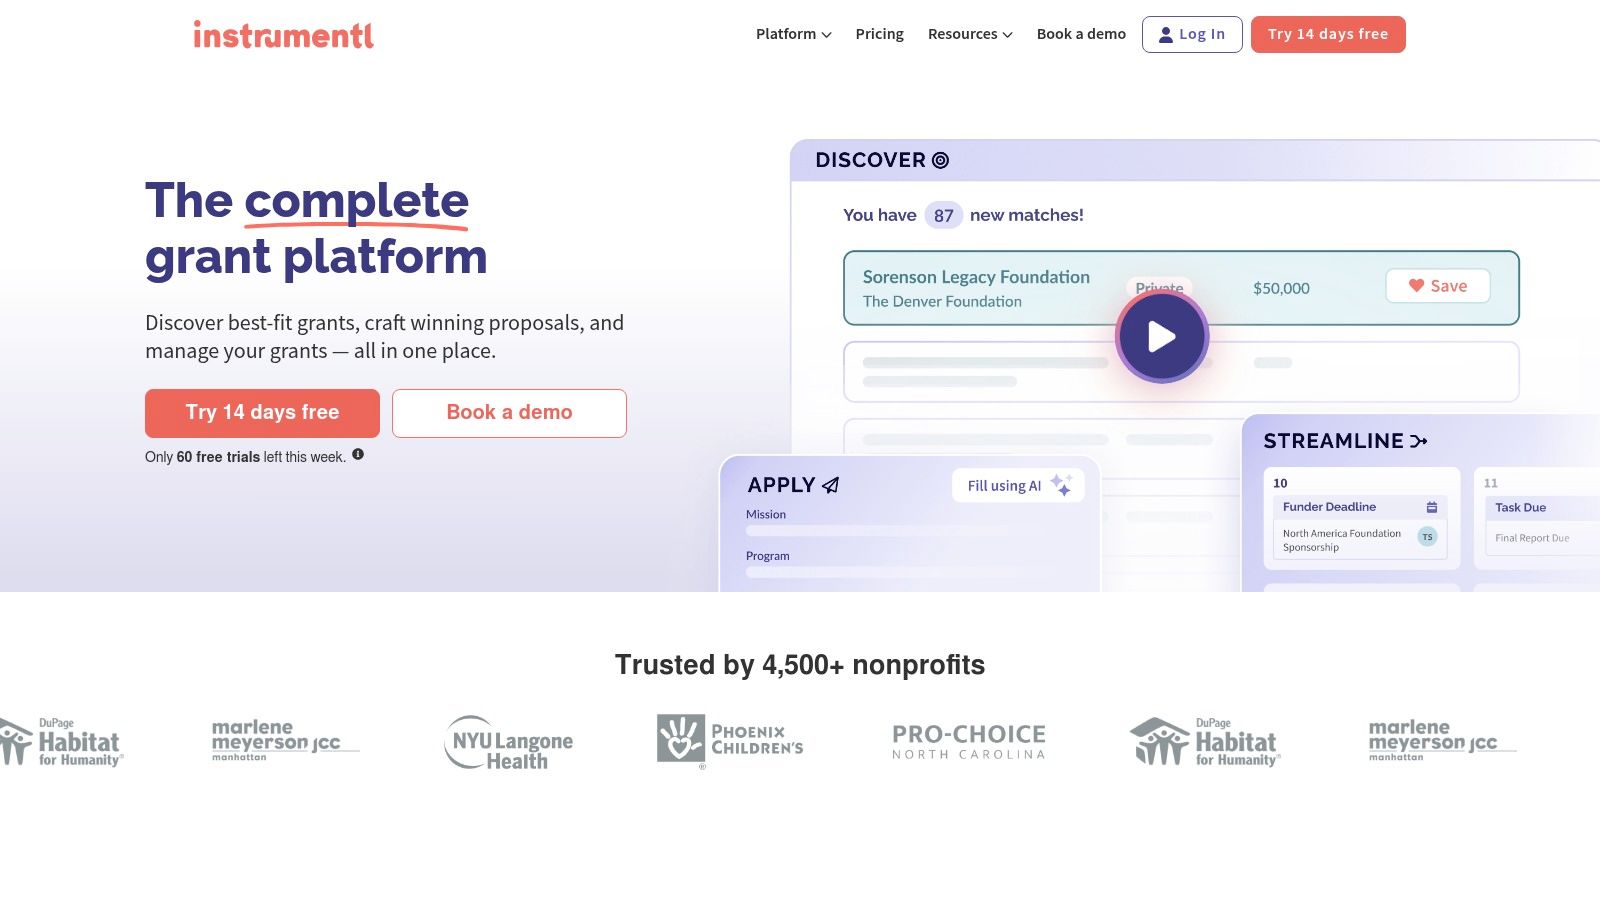
Task: Click the Streamline arrow icon
Action: pos(1419,441)
